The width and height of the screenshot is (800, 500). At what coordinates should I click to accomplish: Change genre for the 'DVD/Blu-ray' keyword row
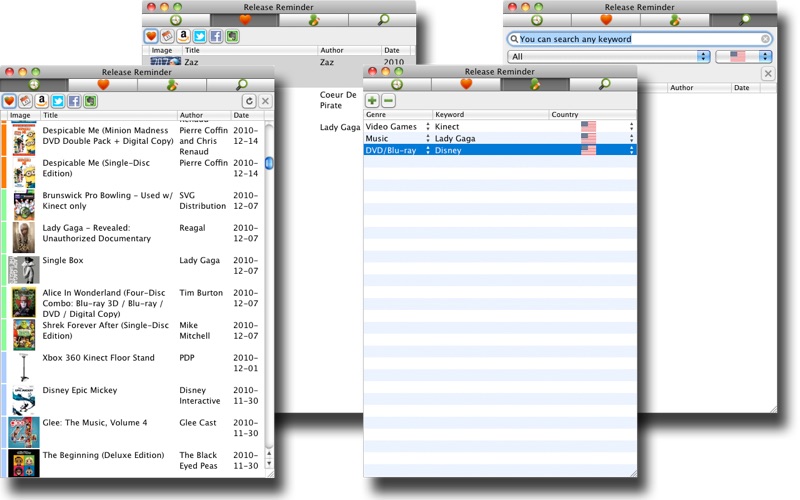[x=398, y=150]
